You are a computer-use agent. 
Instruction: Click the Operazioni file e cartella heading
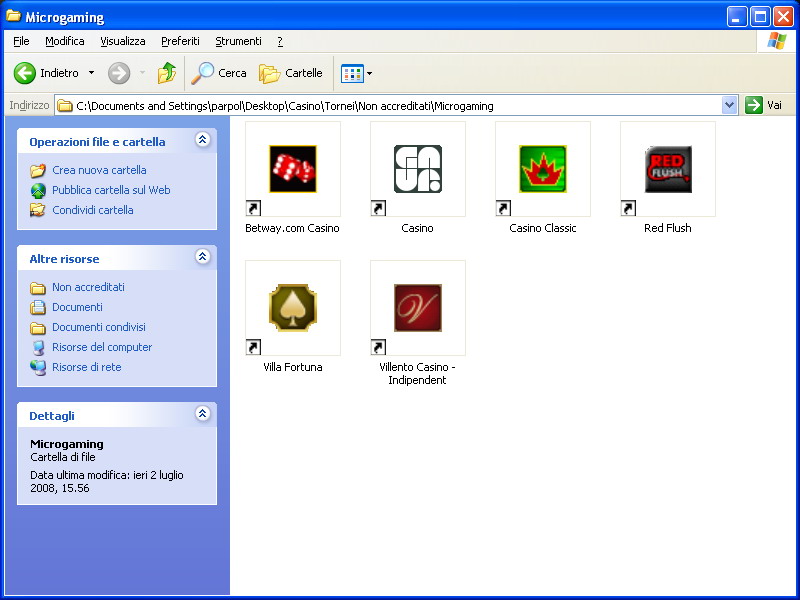(x=97, y=142)
